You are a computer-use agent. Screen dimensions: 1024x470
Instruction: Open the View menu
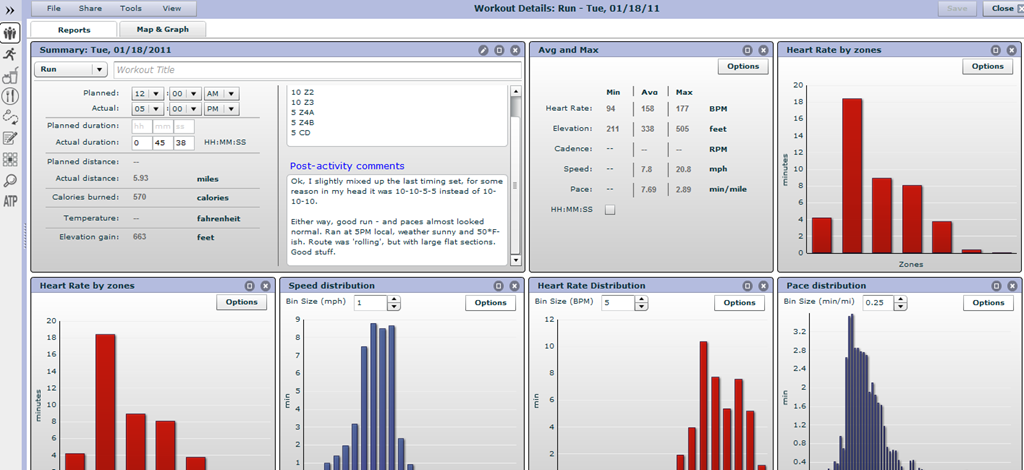click(172, 8)
